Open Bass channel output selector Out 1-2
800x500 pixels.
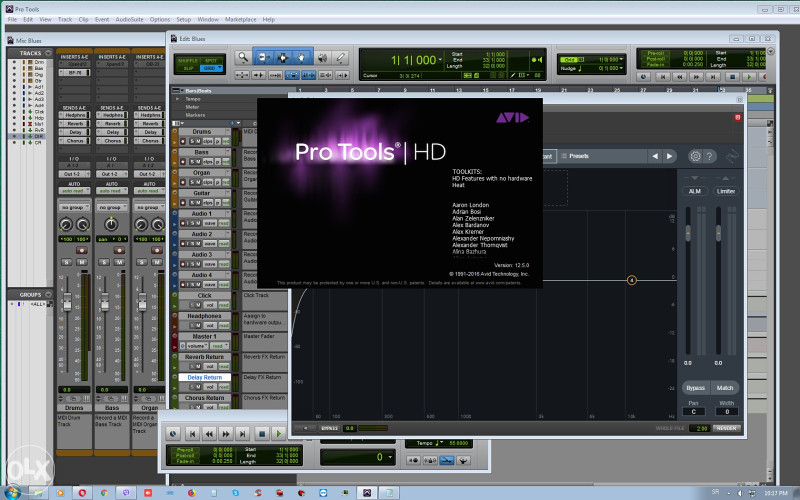pyautogui.click(x=112, y=174)
